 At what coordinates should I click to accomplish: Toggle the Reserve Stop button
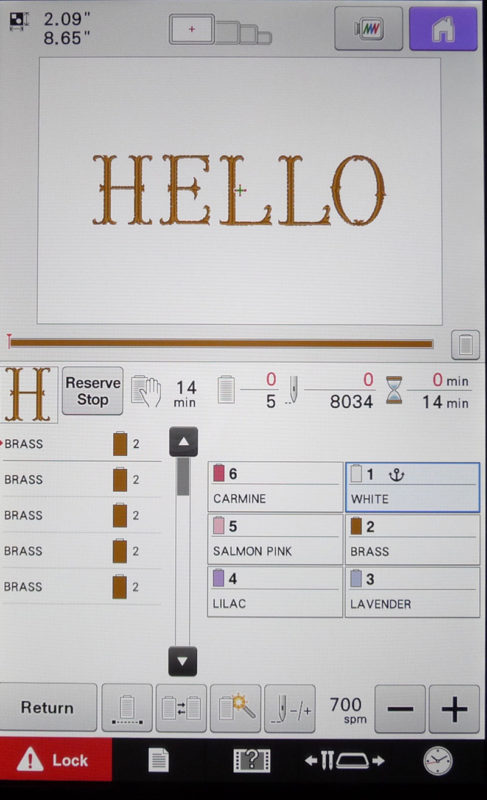pyautogui.click(x=92, y=391)
